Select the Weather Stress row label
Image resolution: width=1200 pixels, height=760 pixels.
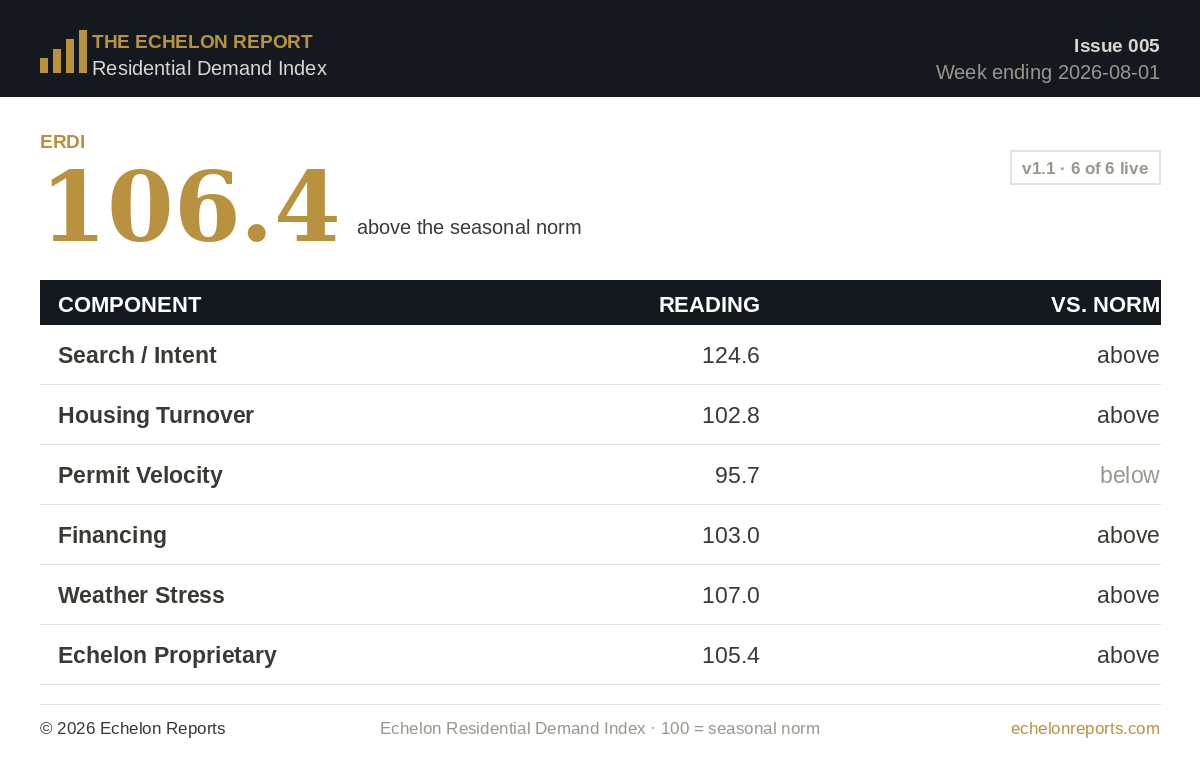pyautogui.click(x=141, y=595)
